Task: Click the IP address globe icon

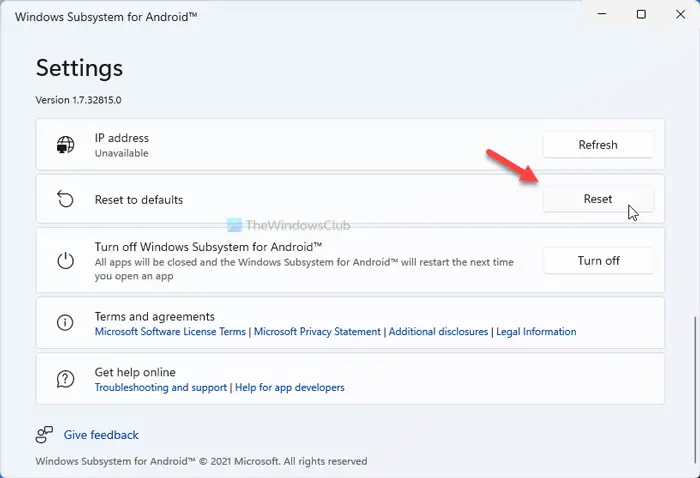Action: pyautogui.click(x=65, y=145)
